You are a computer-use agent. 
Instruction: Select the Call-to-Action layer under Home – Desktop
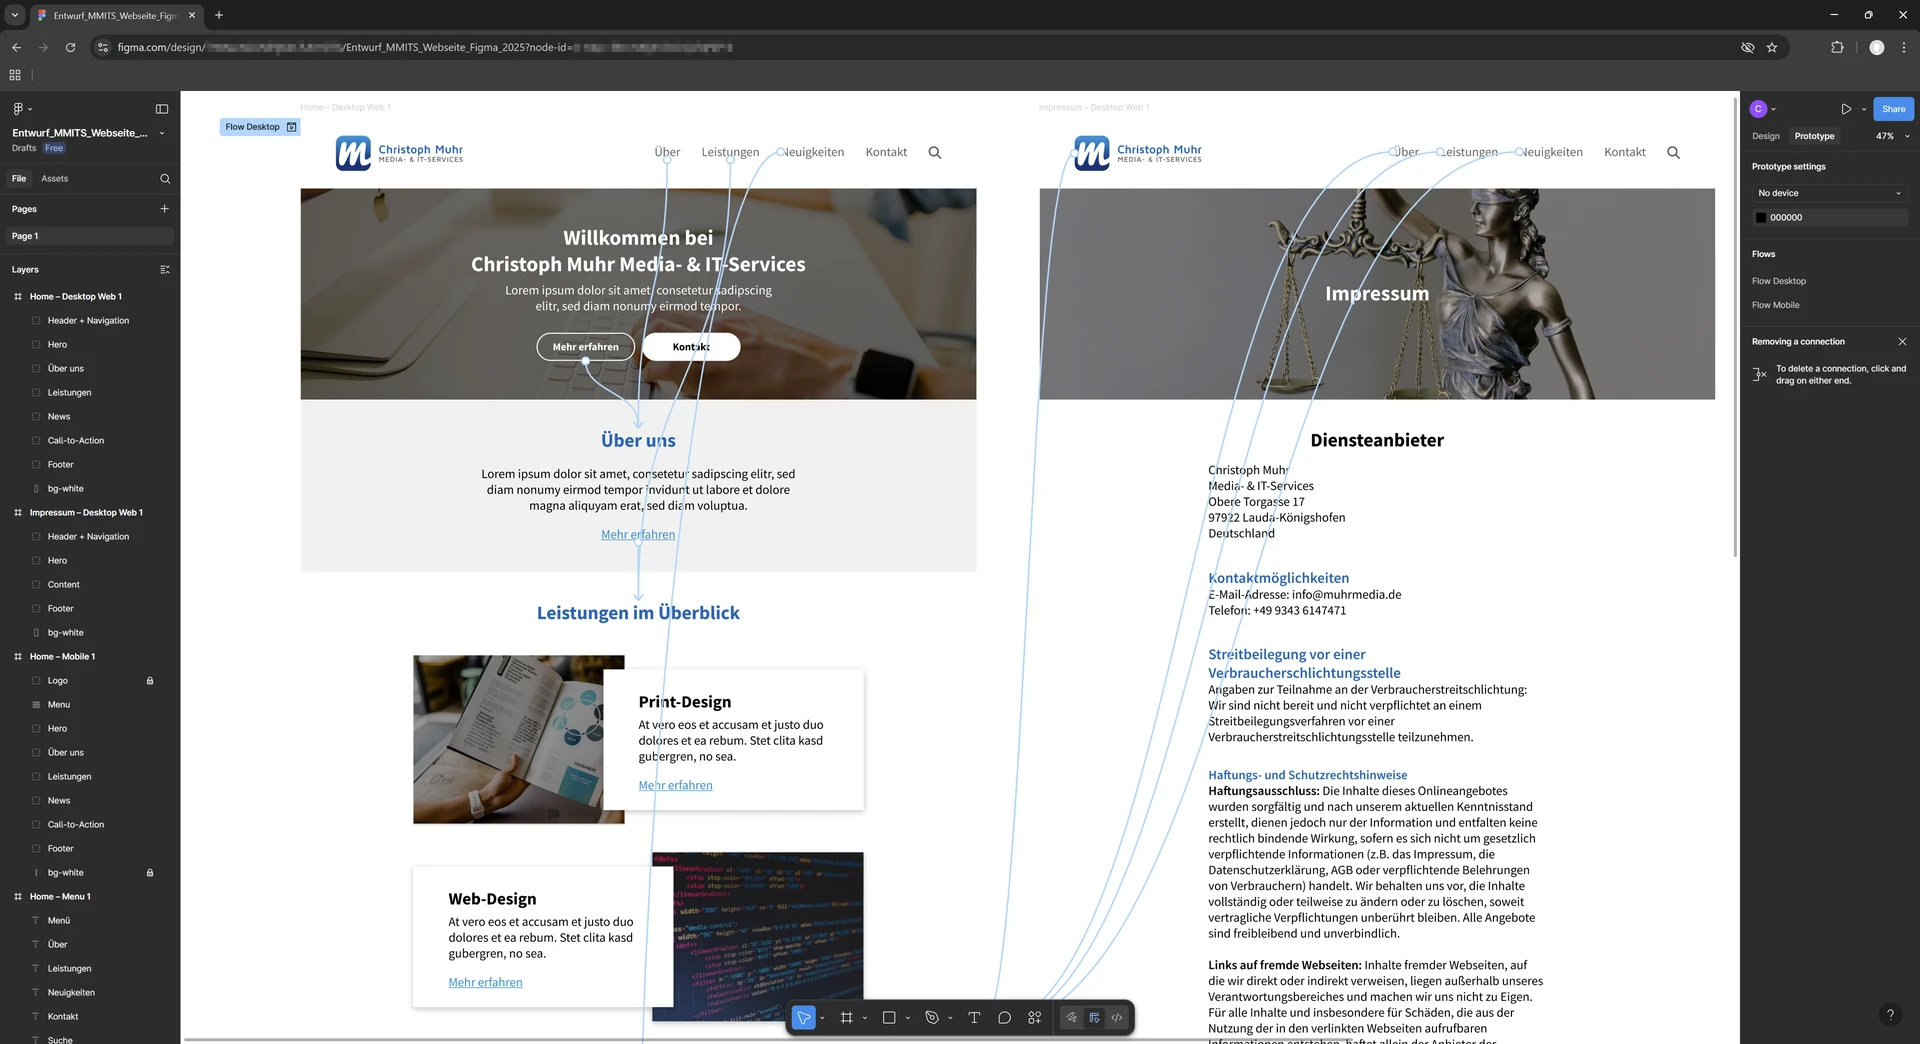[x=76, y=441]
